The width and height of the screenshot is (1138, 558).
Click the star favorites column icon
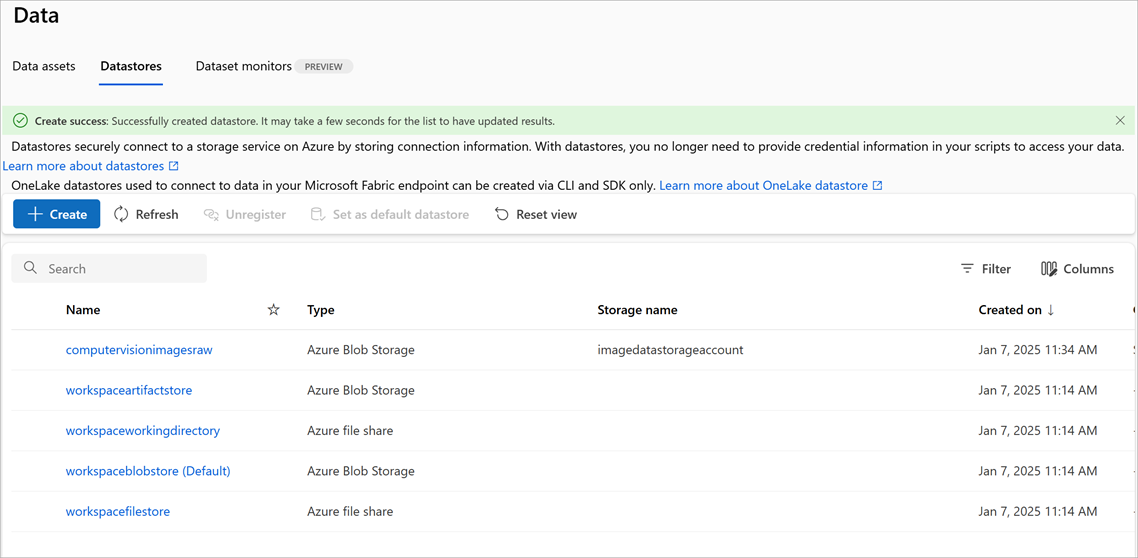[274, 310]
